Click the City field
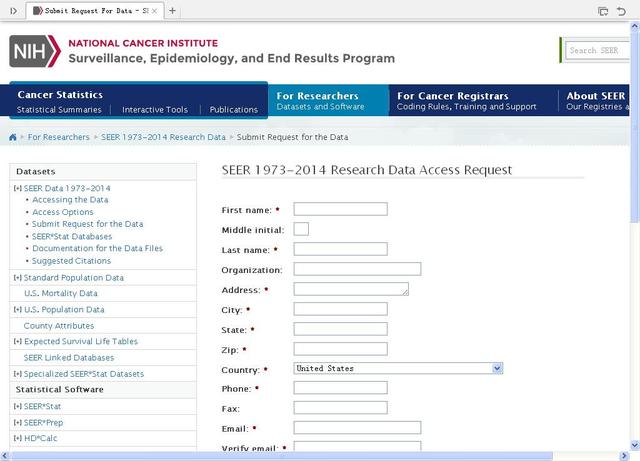This screenshot has width=640, height=461. coord(340,309)
